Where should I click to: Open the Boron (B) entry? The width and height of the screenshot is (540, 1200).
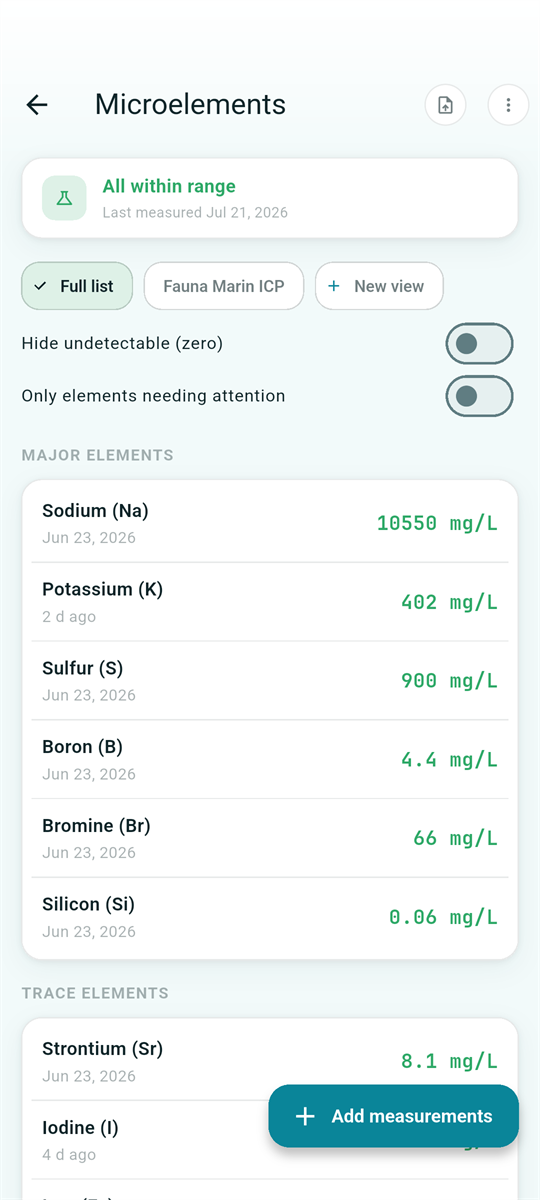[270, 760]
